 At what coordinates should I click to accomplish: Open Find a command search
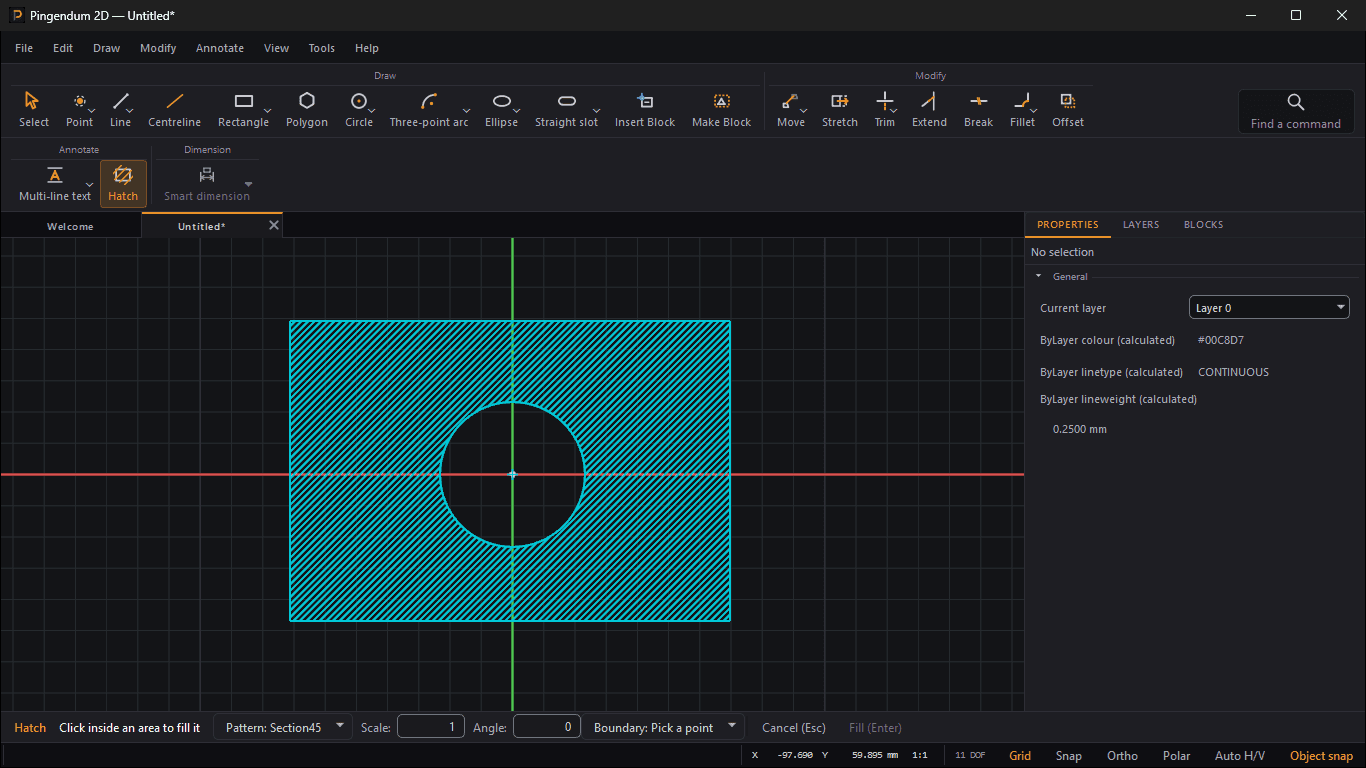point(1295,111)
